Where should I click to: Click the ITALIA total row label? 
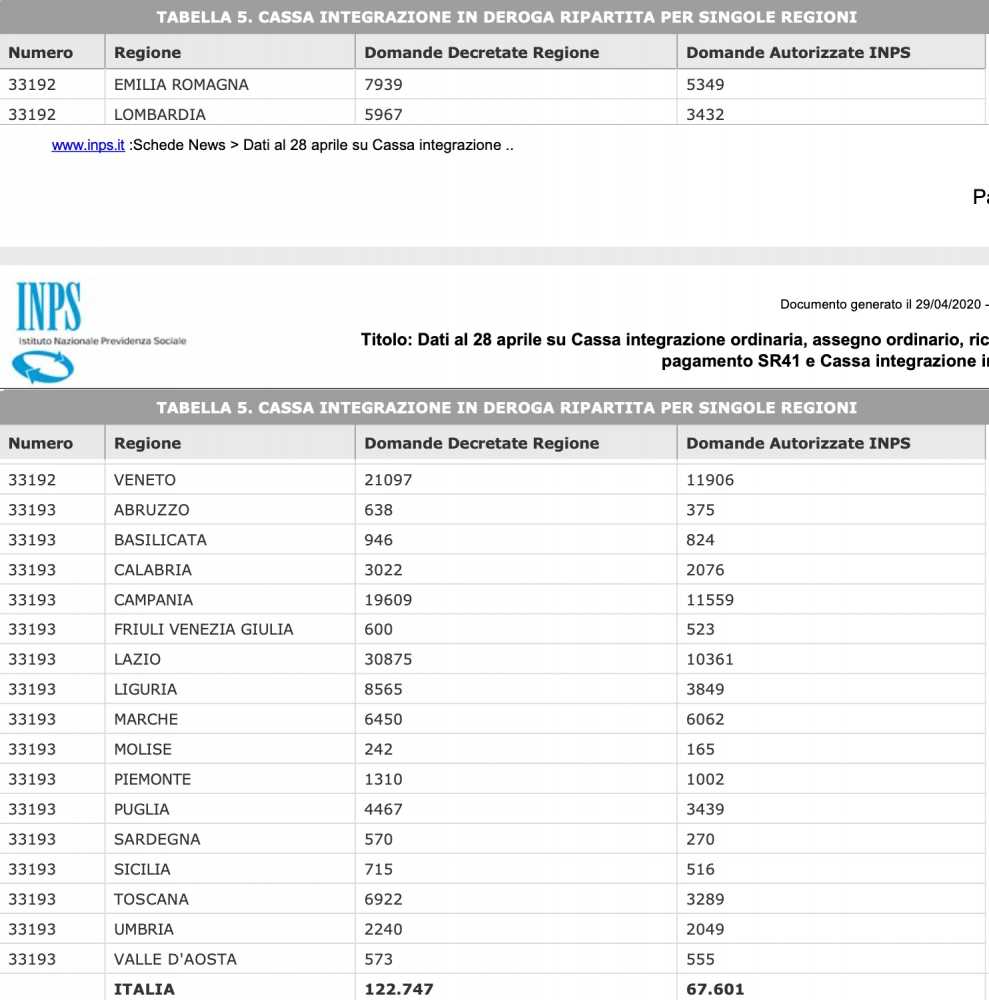[144, 990]
